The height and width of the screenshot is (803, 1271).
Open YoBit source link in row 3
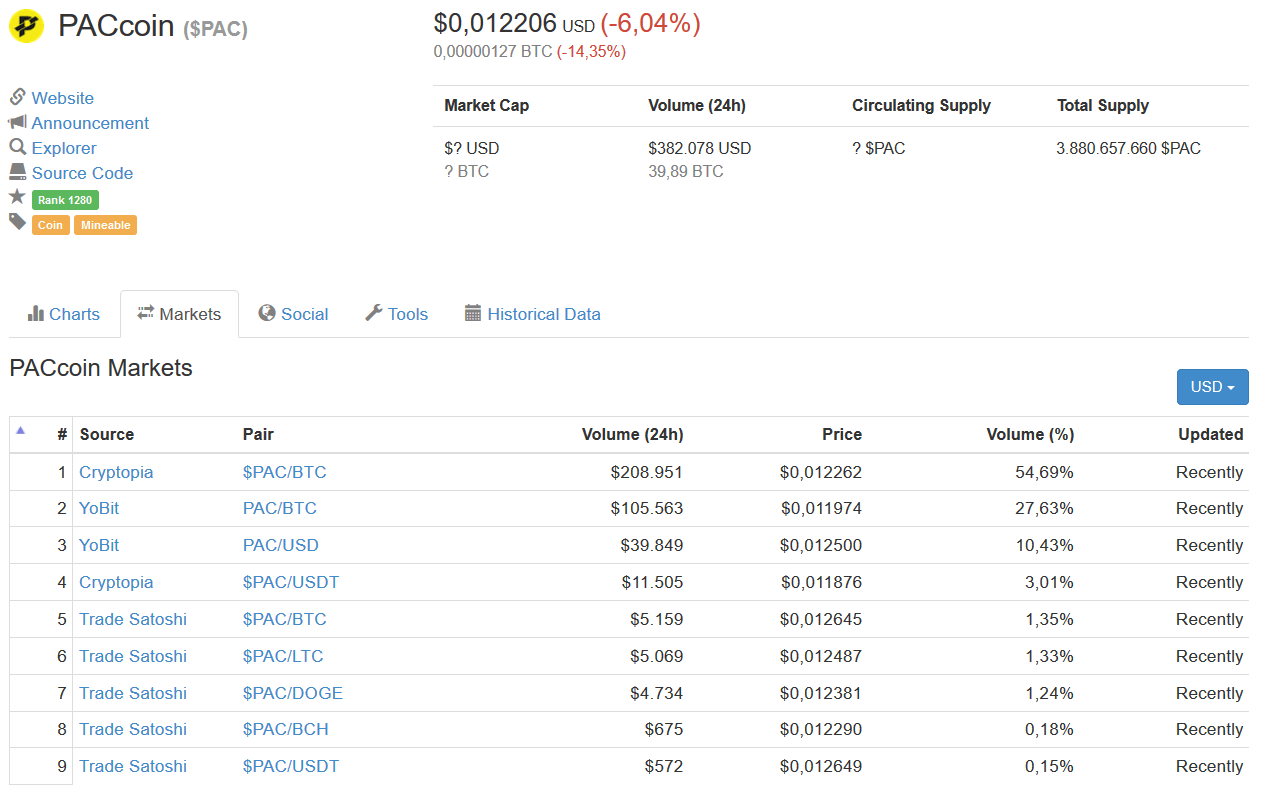(x=99, y=545)
